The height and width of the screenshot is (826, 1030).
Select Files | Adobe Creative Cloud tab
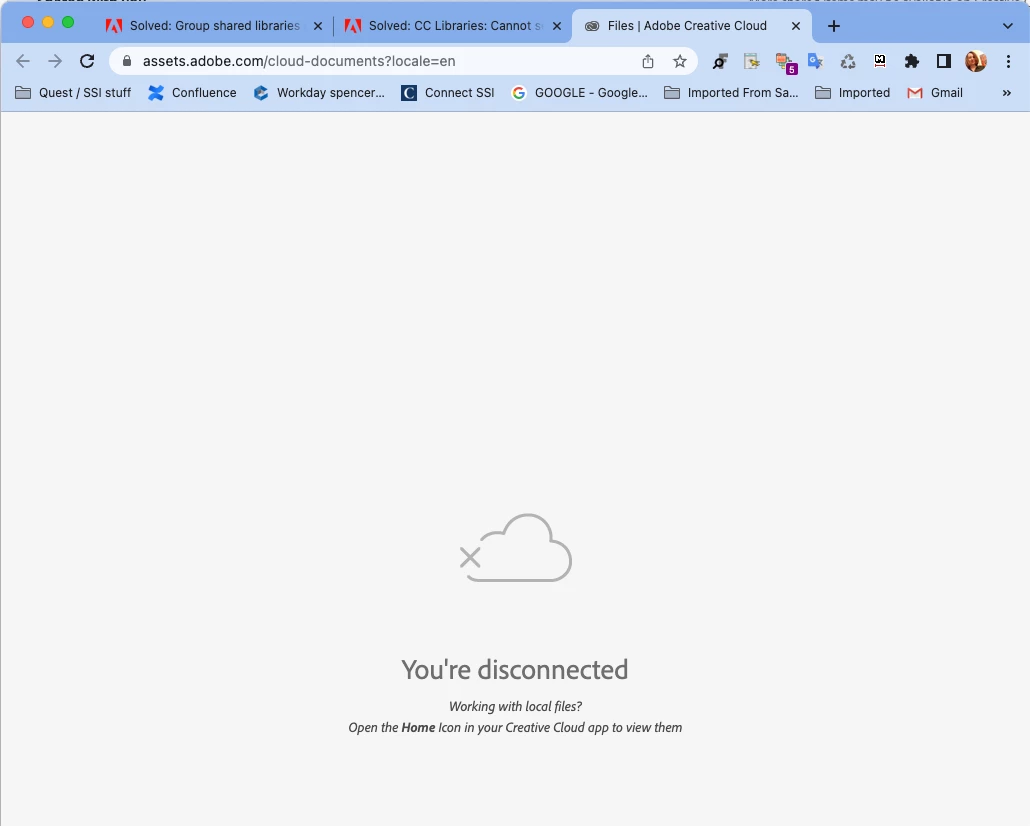(692, 26)
